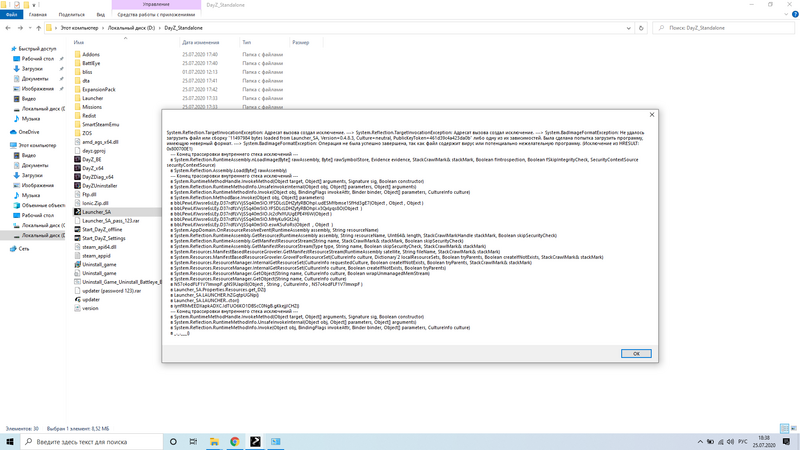
Task: Open the Файл ribbon tab
Action: click(11, 15)
